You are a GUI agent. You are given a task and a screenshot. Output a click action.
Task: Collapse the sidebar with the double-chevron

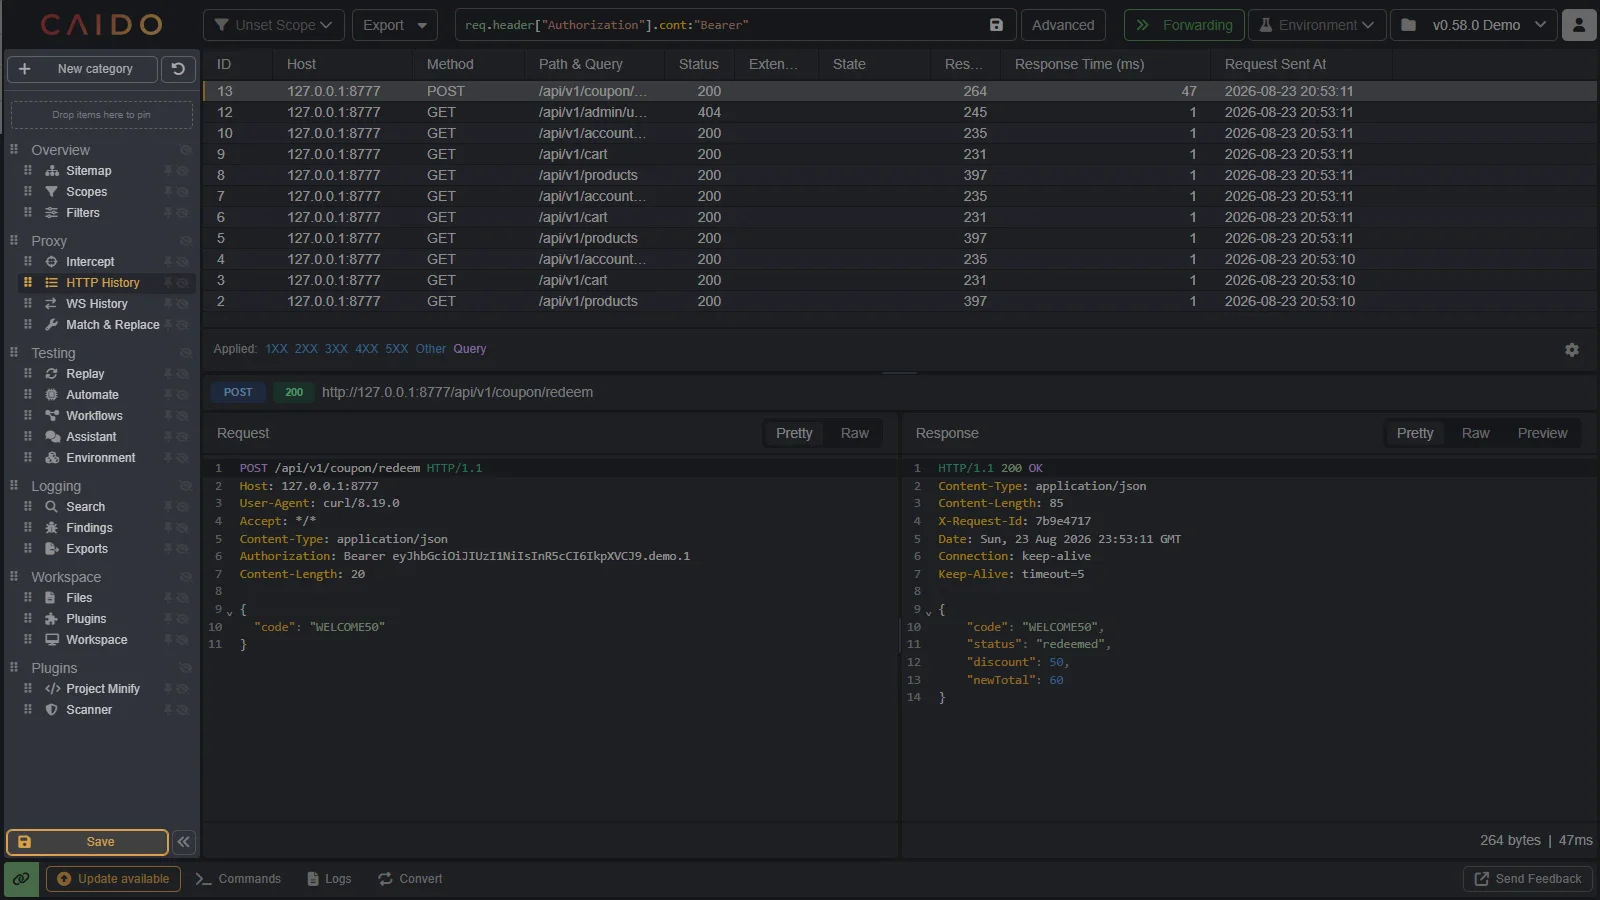(x=184, y=842)
